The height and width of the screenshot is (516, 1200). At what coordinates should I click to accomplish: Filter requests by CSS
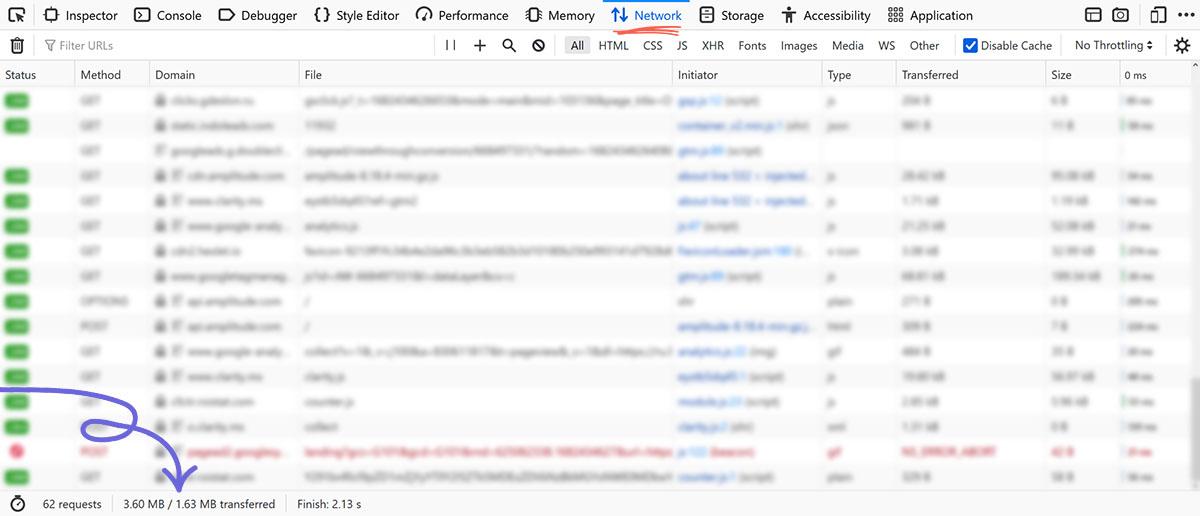coord(653,45)
